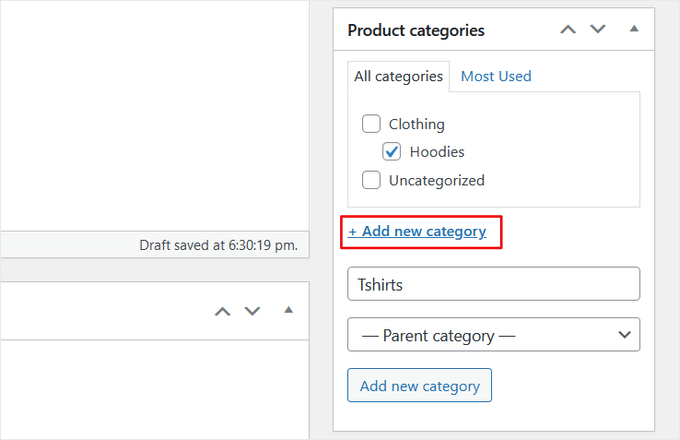The height and width of the screenshot is (440, 680).
Task: Collapse the Product categories panel triangle
Action: (x=633, y=29)
